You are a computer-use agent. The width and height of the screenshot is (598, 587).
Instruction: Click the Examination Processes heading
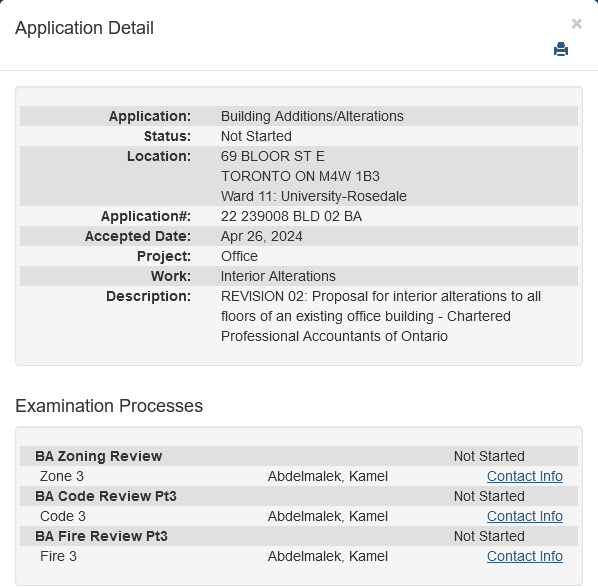tap(109, 406)
